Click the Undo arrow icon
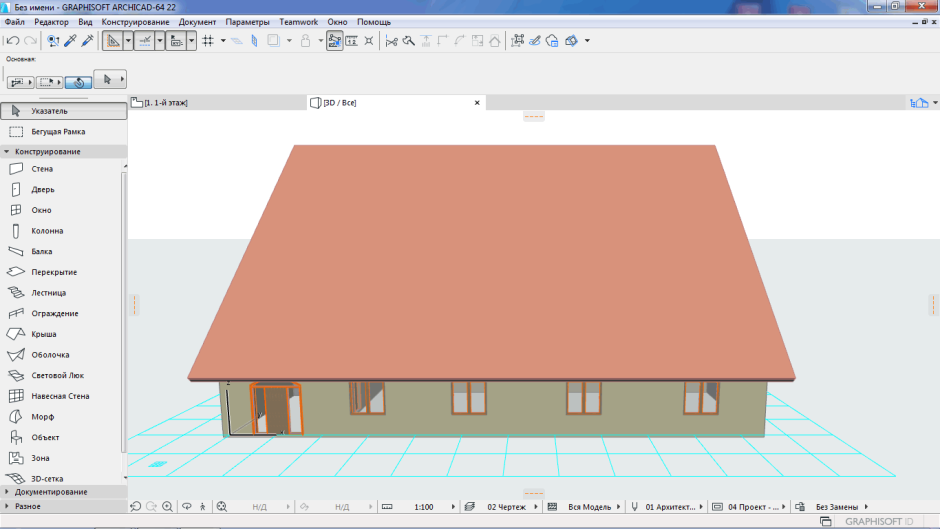 [x=13, y=41]
